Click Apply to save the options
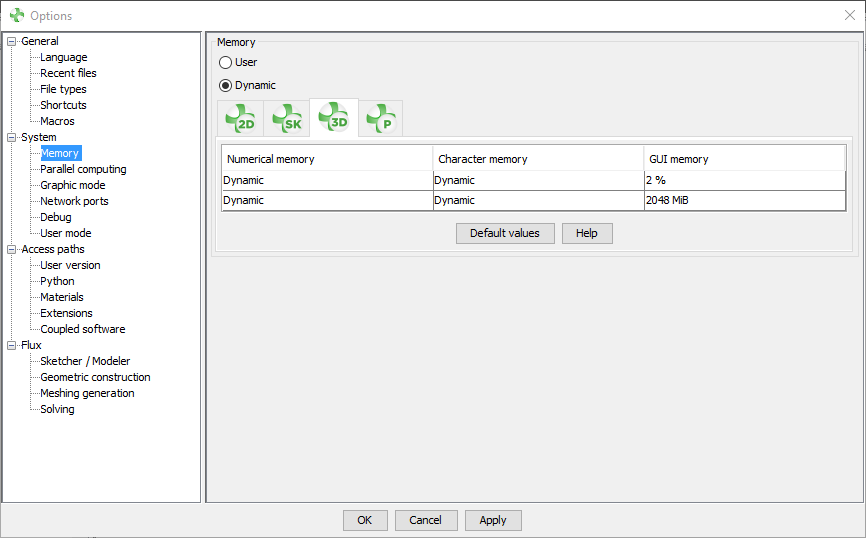This screenshot has width=866, height=538. click(493, 520)
